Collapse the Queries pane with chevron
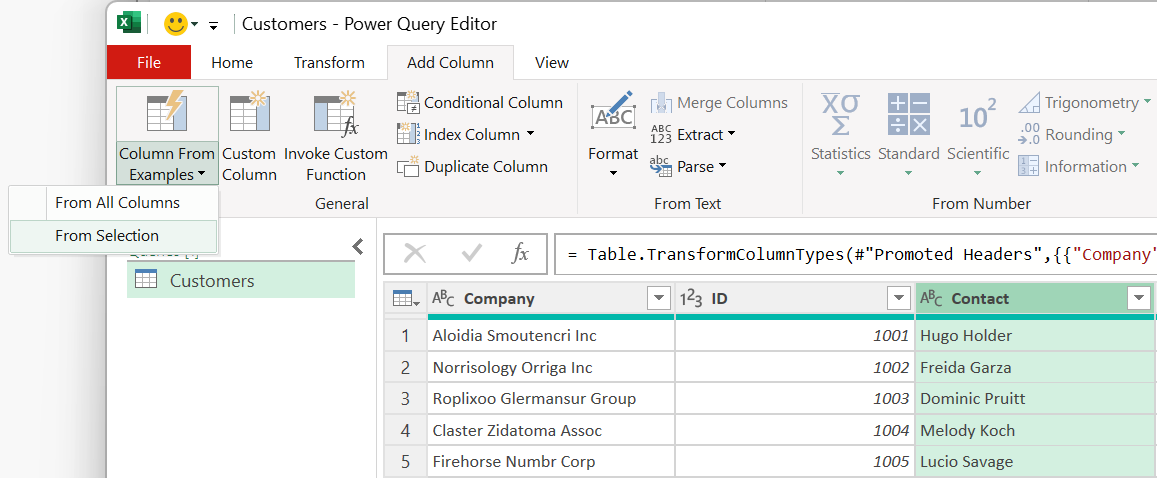The image size is (1157, 478). 358,246
